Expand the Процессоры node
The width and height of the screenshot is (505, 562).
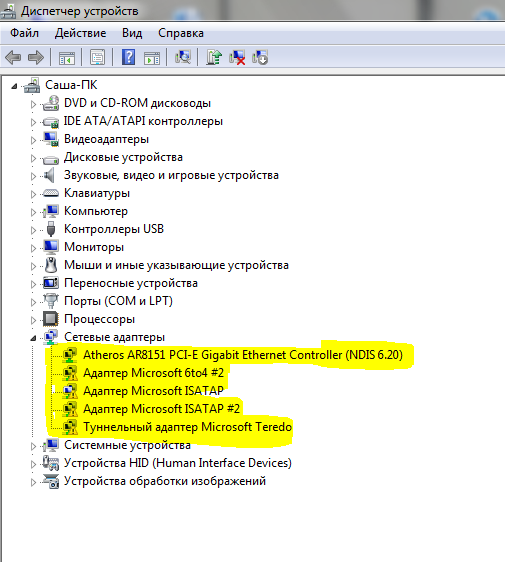(x=33, y=320)
